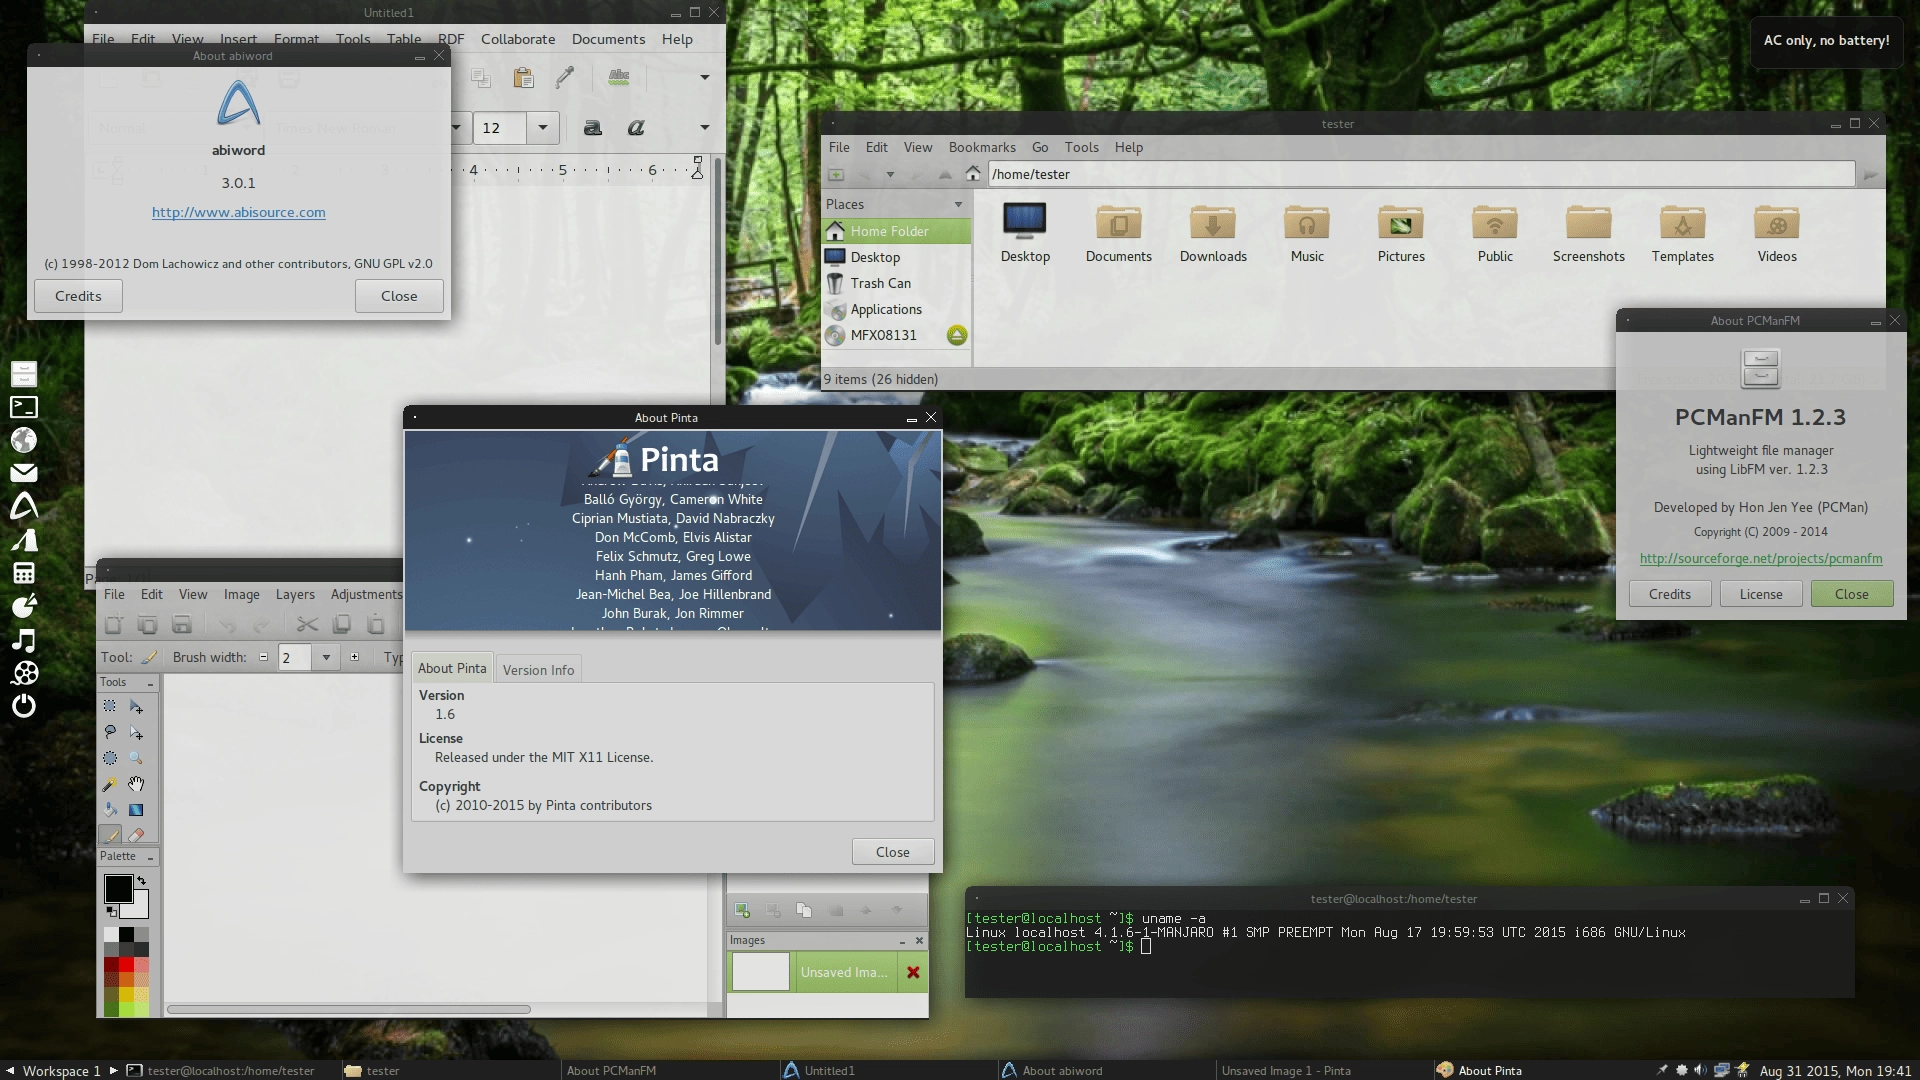
Task: Select the Move Selected tool in Pinta
Action: [x=136, y=706]
